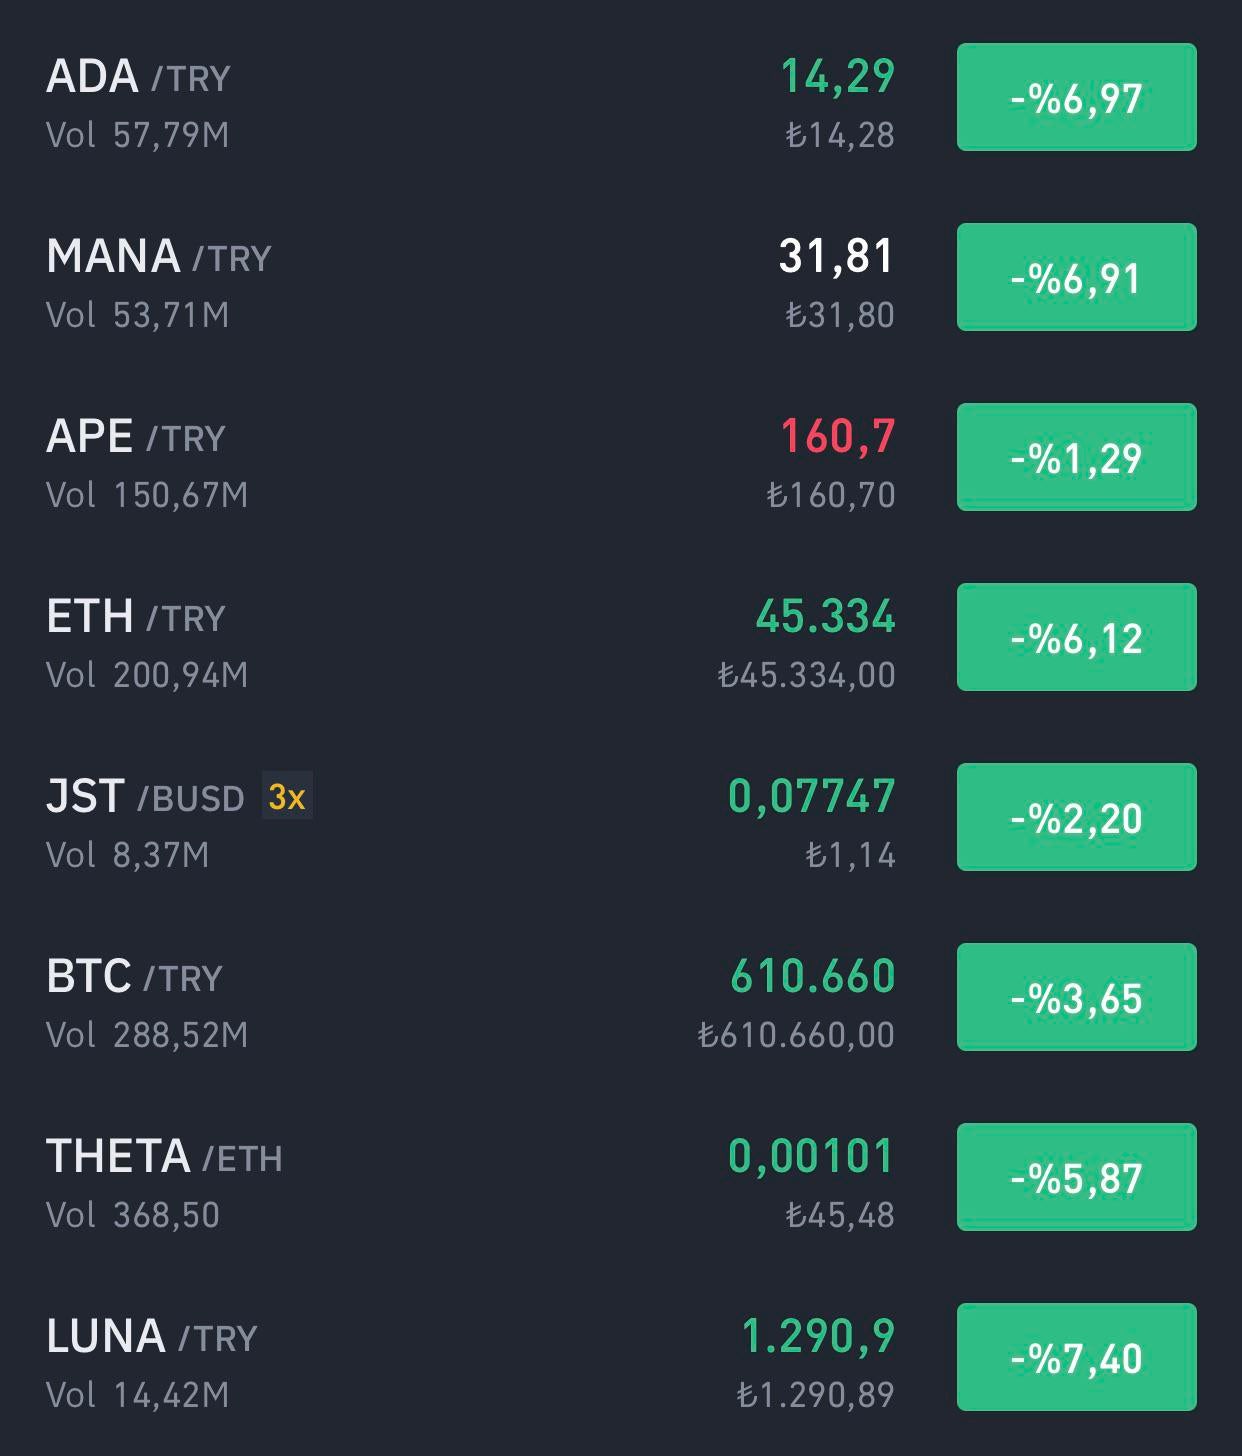Toggle ADA percent change badge -%6,97
Screen dimensions: 1242x1456
tap(1077, 97)
